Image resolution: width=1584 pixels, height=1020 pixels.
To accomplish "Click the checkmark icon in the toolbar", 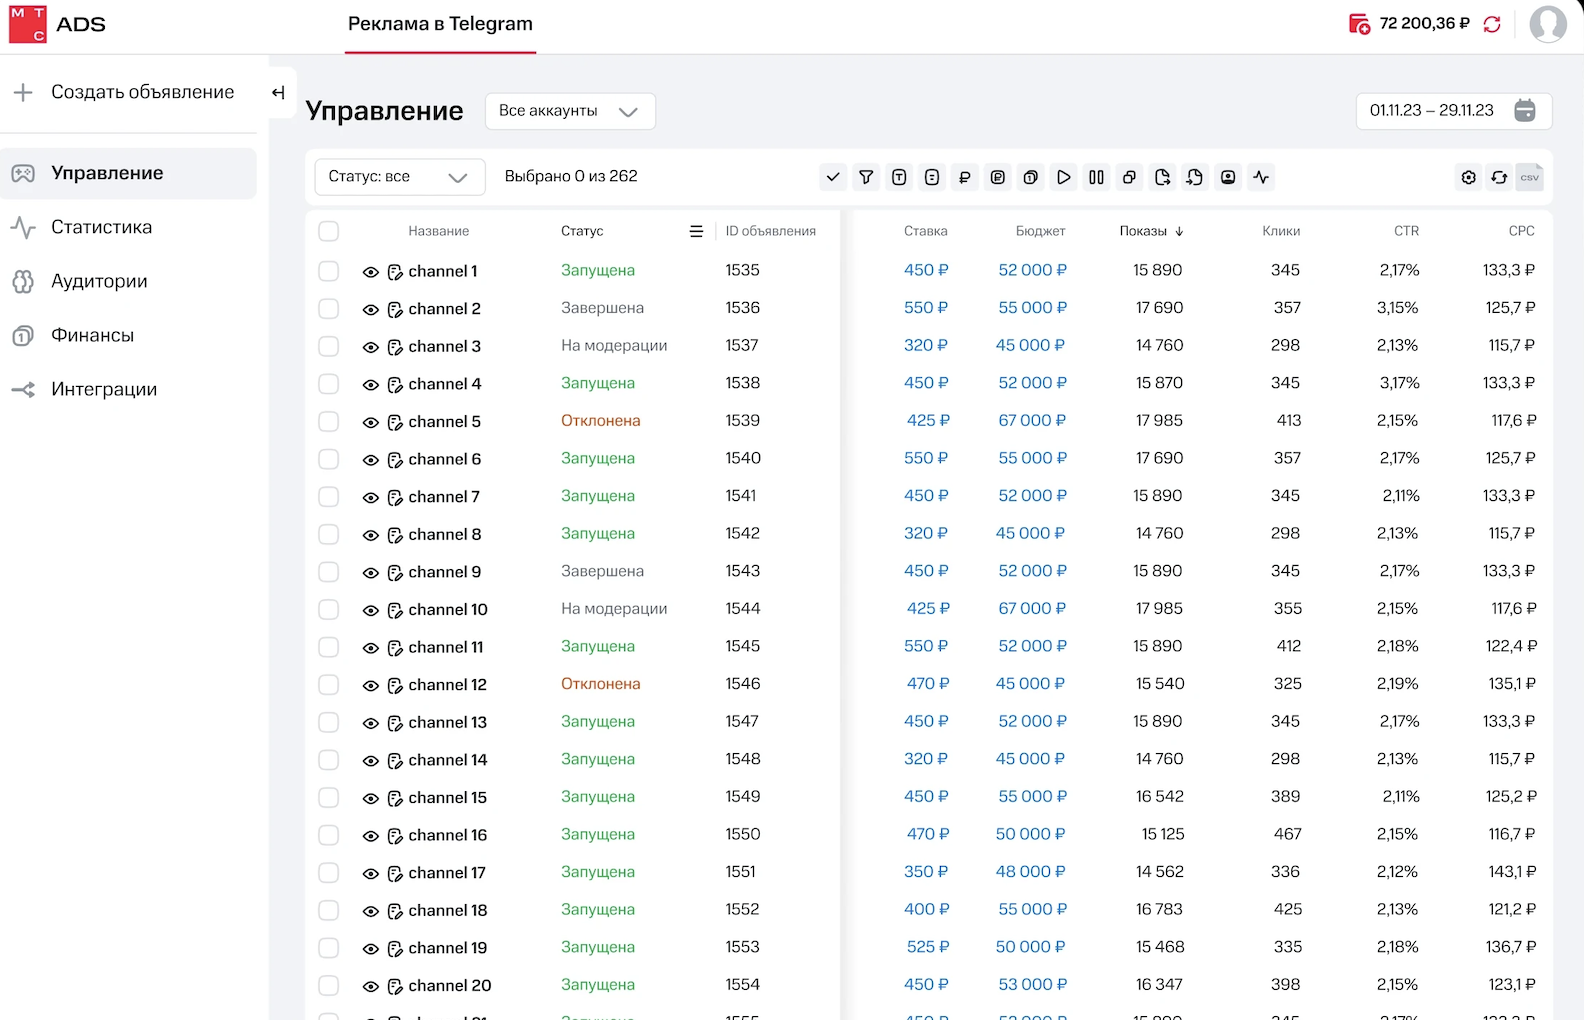I will [x=833, y=177].
